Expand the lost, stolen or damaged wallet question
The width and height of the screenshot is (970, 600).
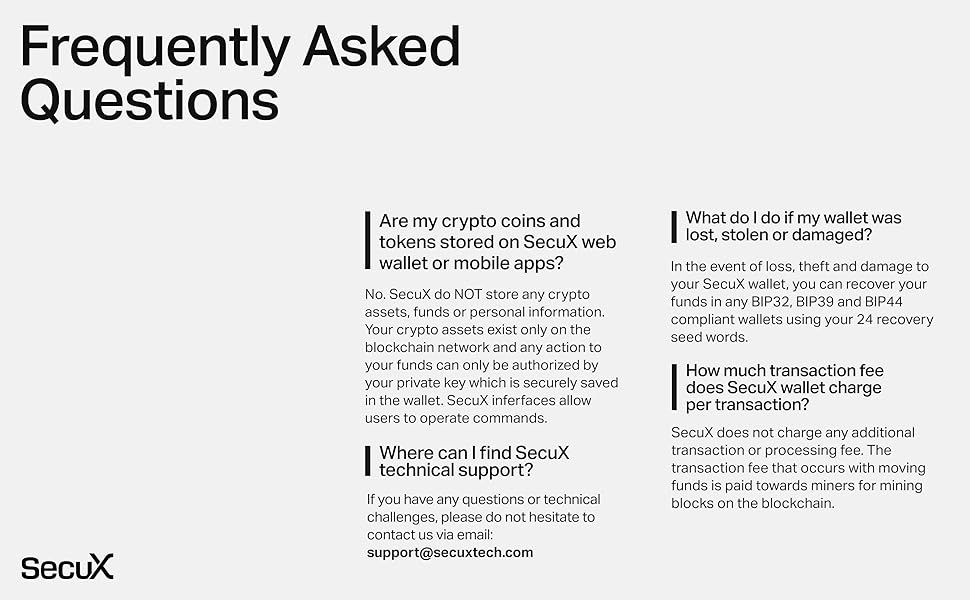pos(793,226)
